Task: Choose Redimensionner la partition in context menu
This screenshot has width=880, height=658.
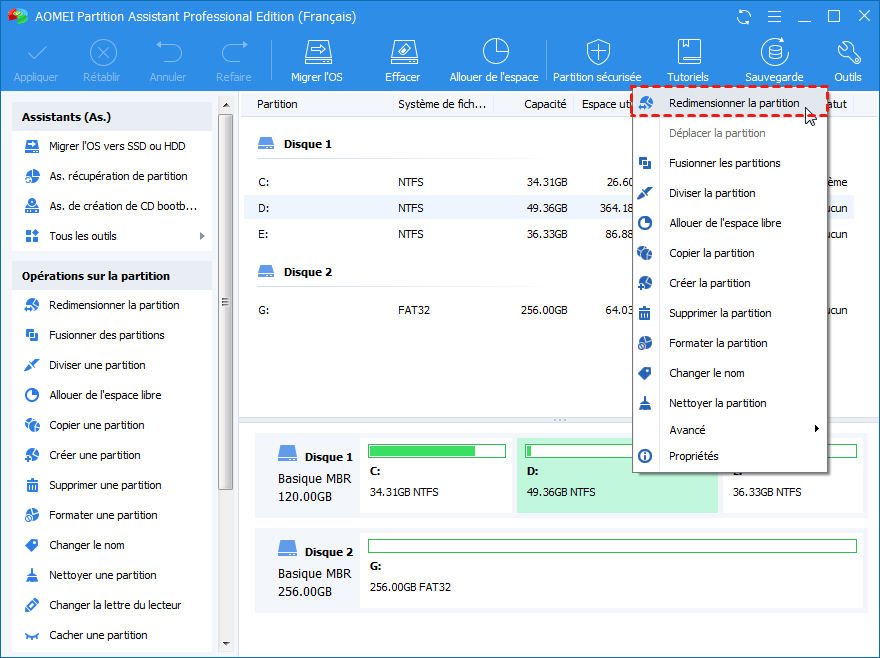Action: pos(733,103)
